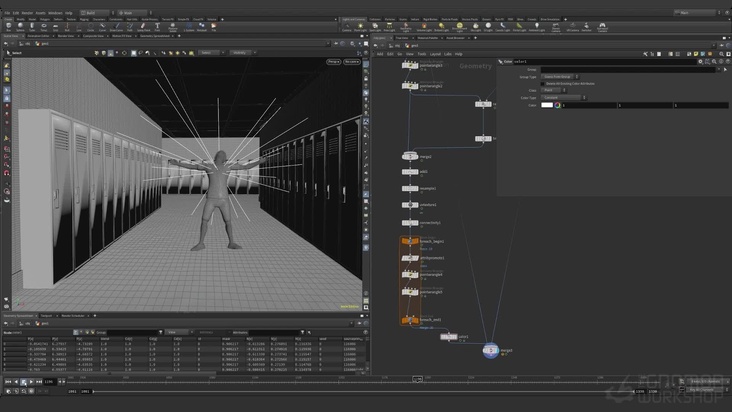Click the play forward button
Image resolution: width=732 pixels, height=412 pixels.
pos(31,382)
